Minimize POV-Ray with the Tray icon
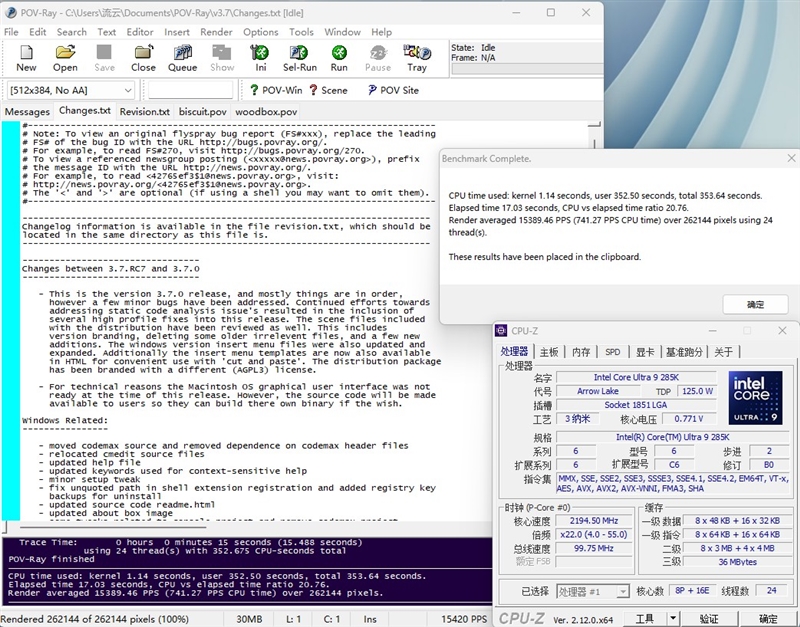Screen dimensions: 800x627 click(x=417, y=56)
